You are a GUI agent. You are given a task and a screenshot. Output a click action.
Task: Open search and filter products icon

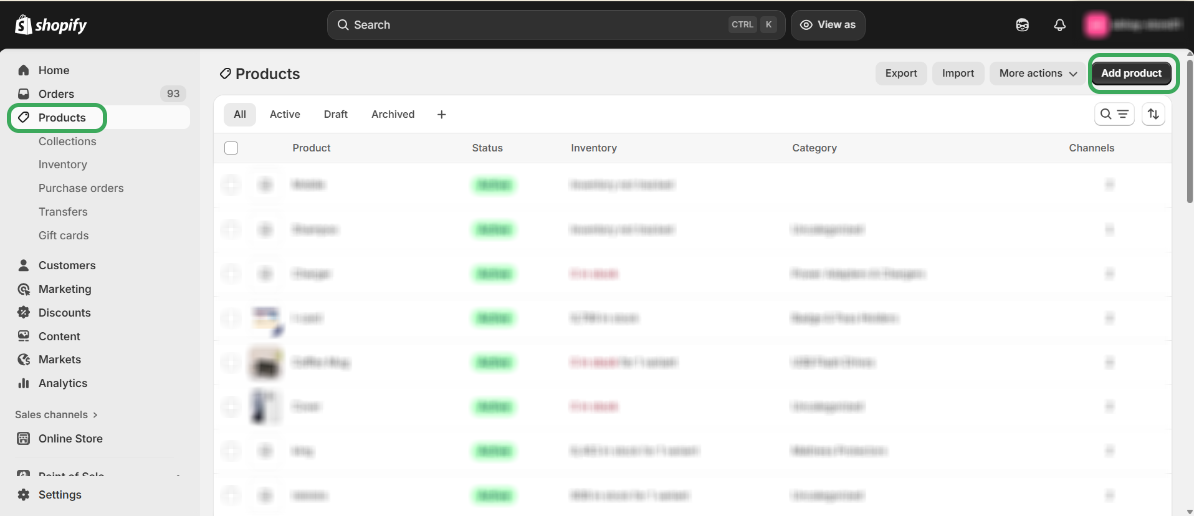pyautogui.click(x=1115, y=114)
